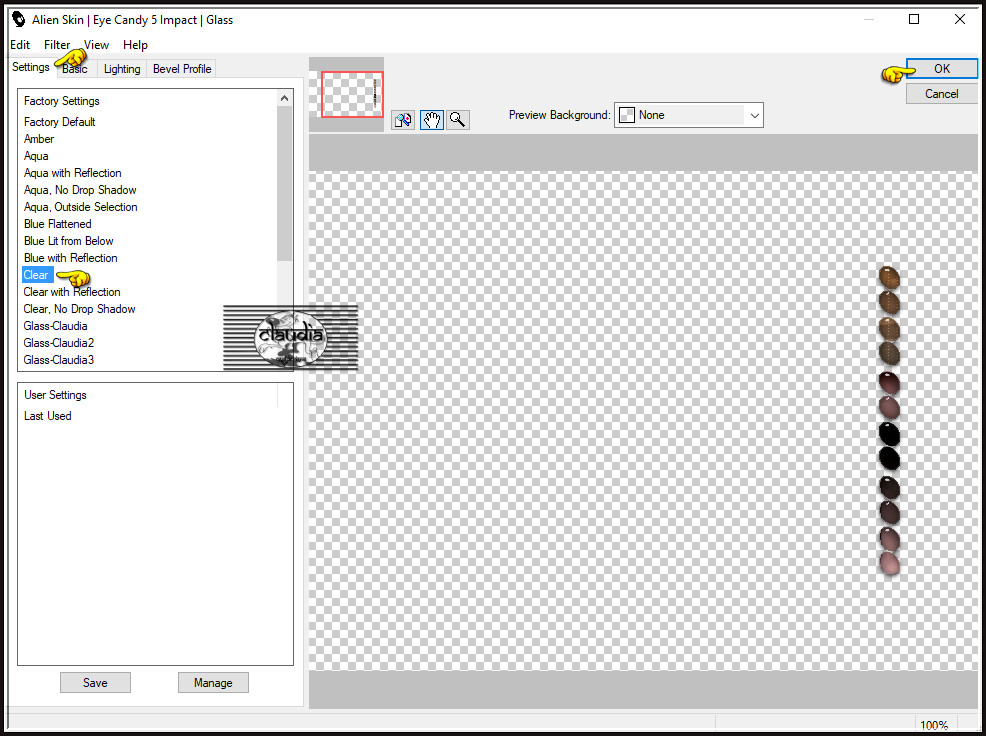Confirm with the OK button

pos(941,69)
